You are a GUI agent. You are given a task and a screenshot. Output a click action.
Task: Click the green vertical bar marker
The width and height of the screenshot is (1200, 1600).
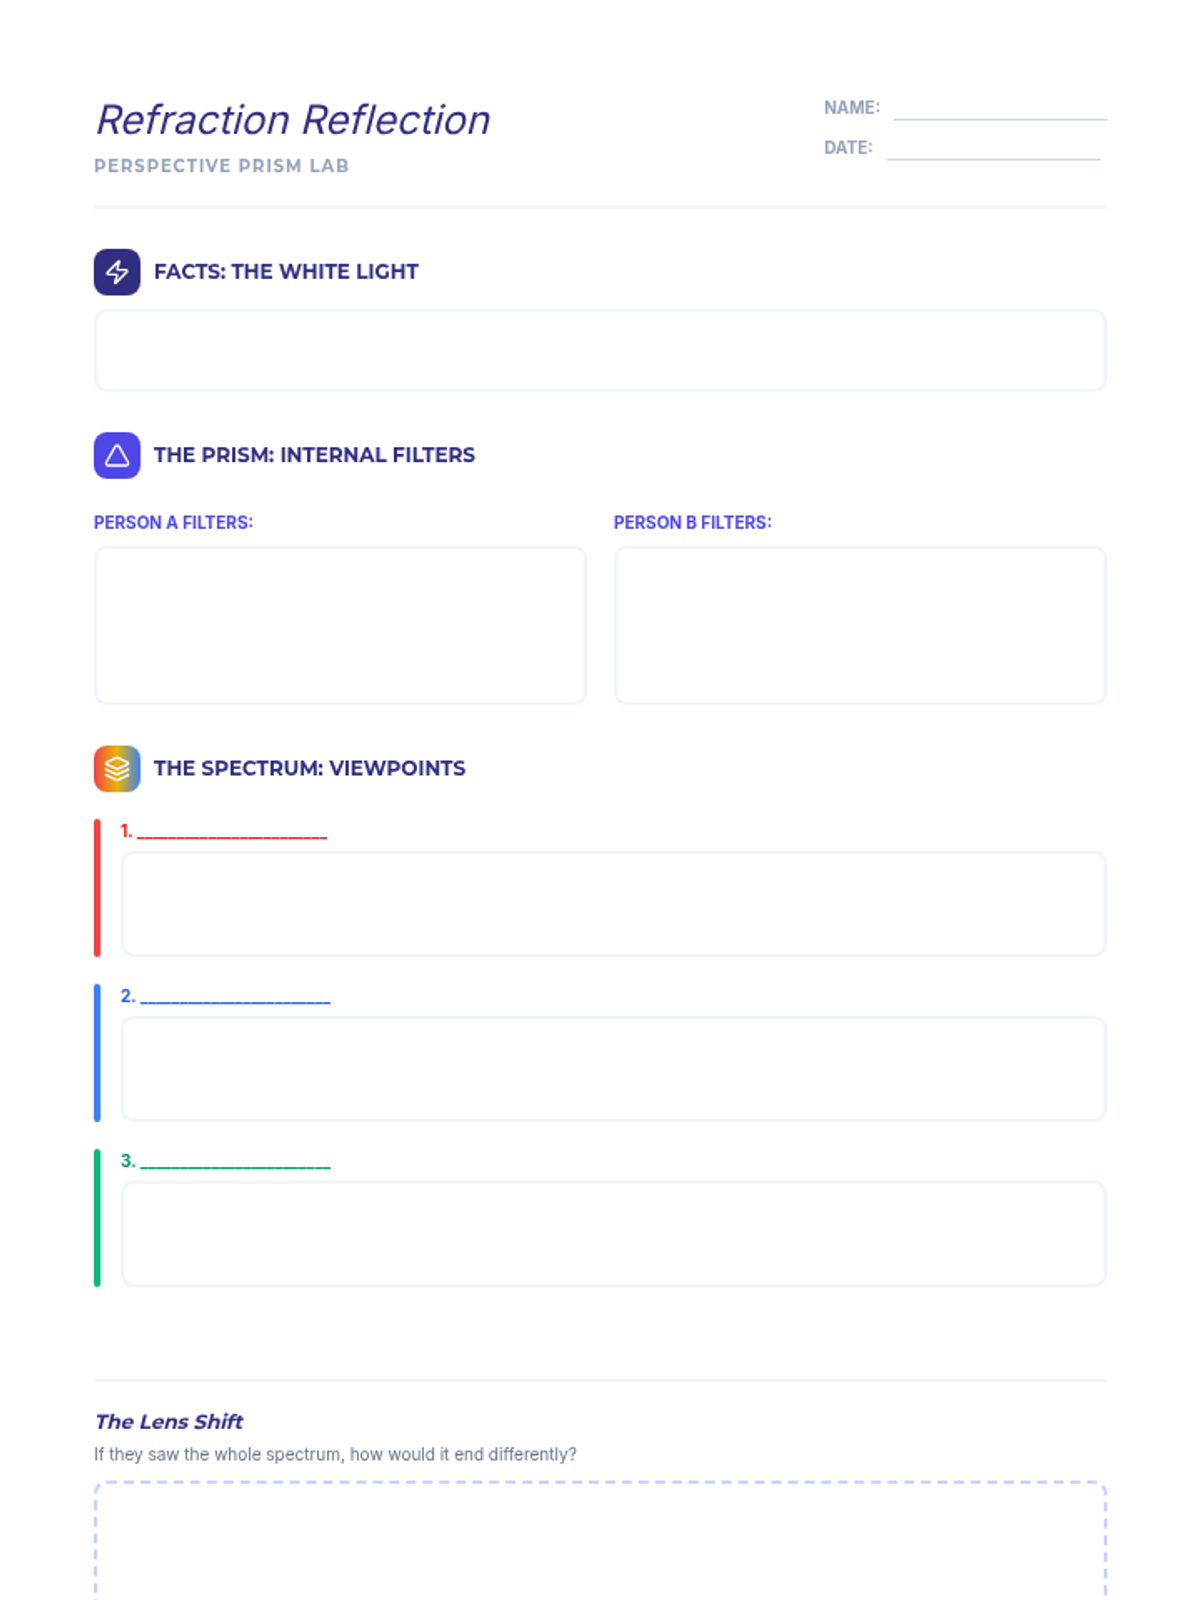97,1218
